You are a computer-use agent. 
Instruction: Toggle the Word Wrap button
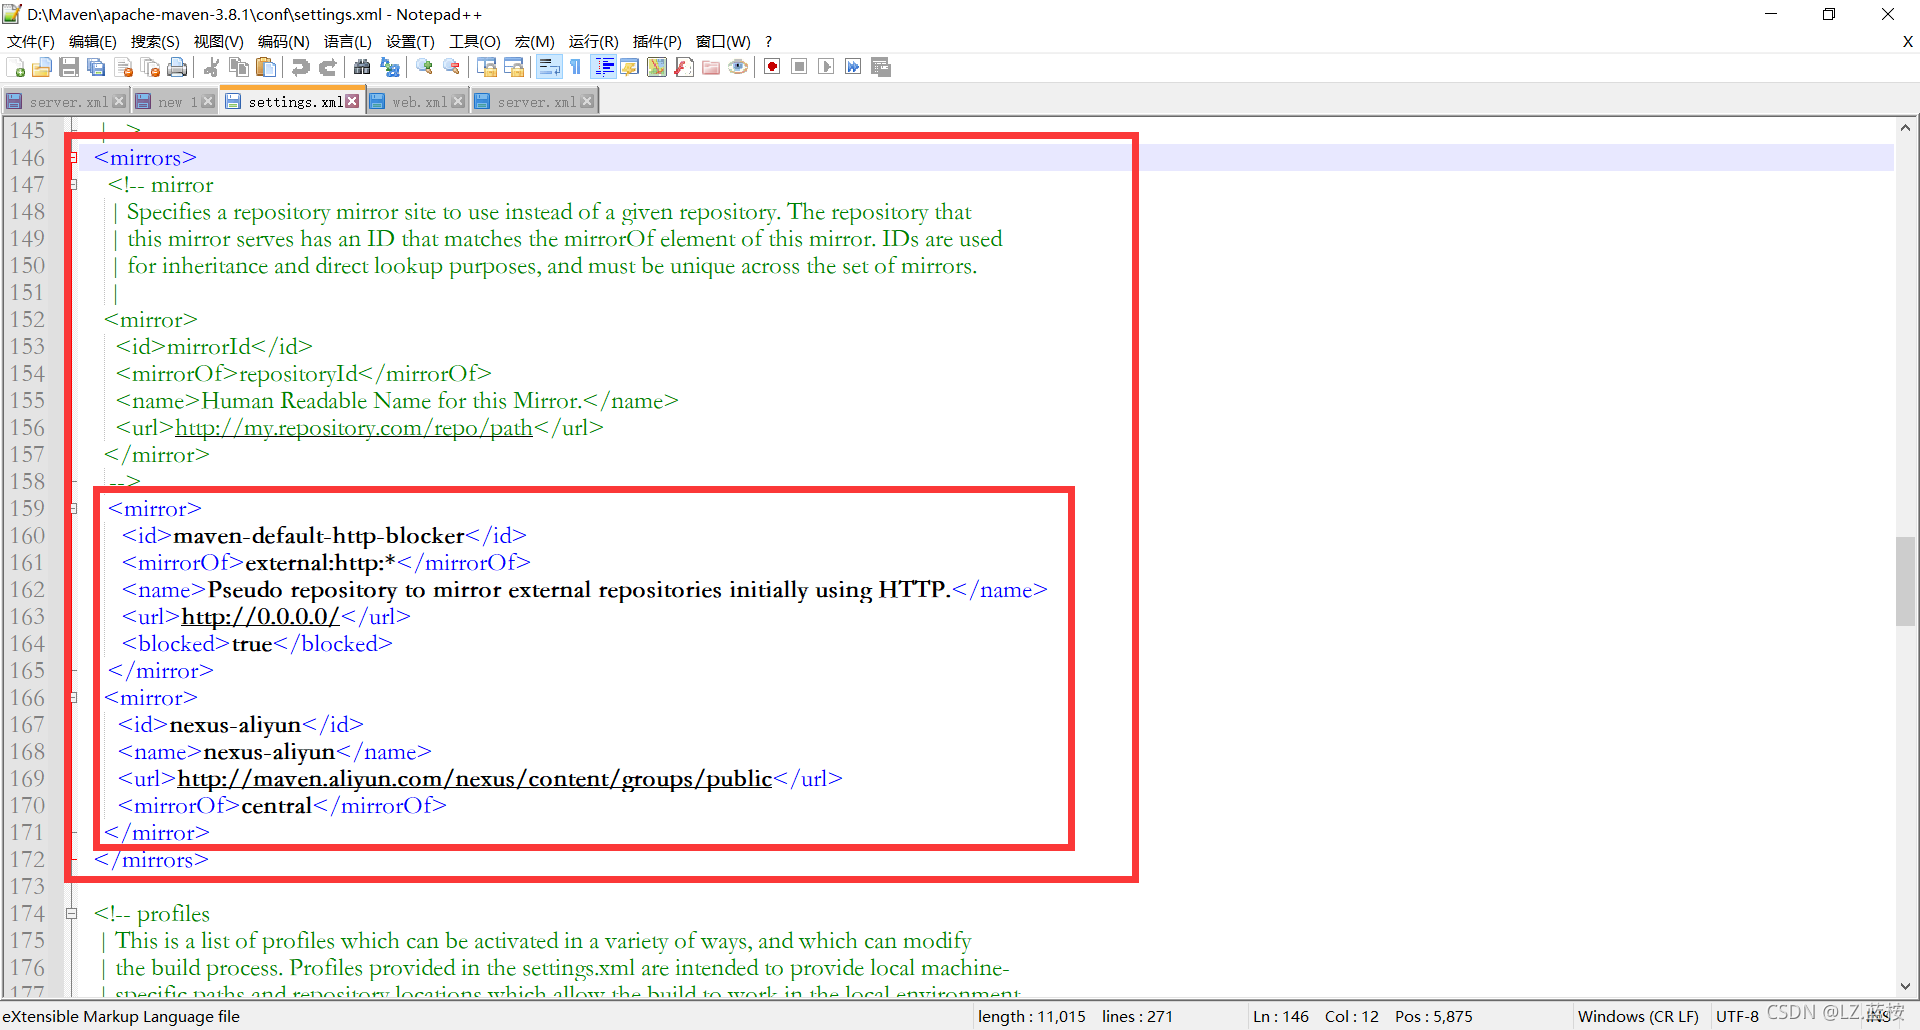[549, 67]
